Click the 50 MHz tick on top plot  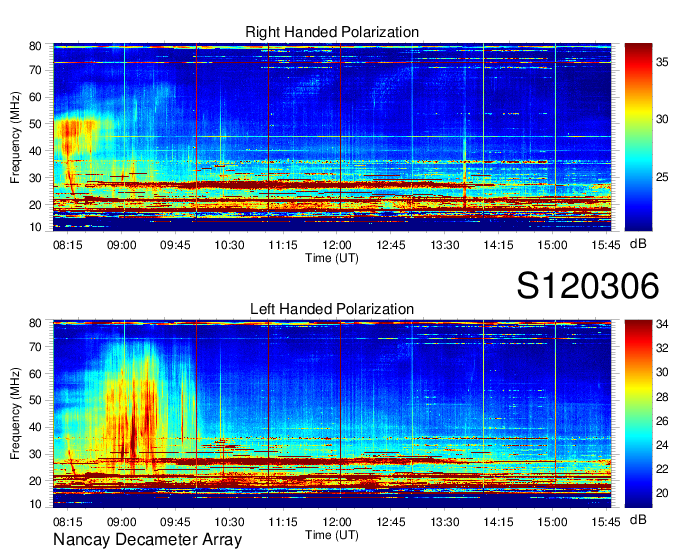(x=35, y=124)
